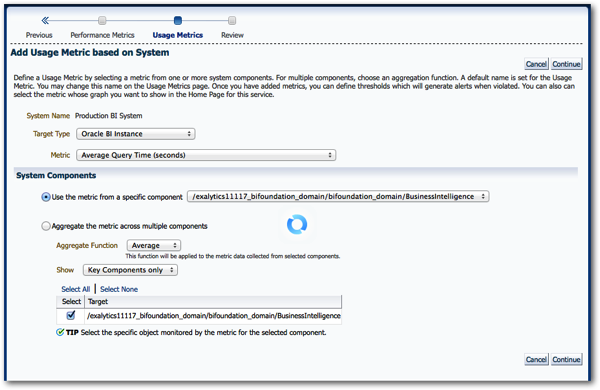
Task: Toggle checkbox for the BusinessIntelligence target row
Action: pos(71,315)
